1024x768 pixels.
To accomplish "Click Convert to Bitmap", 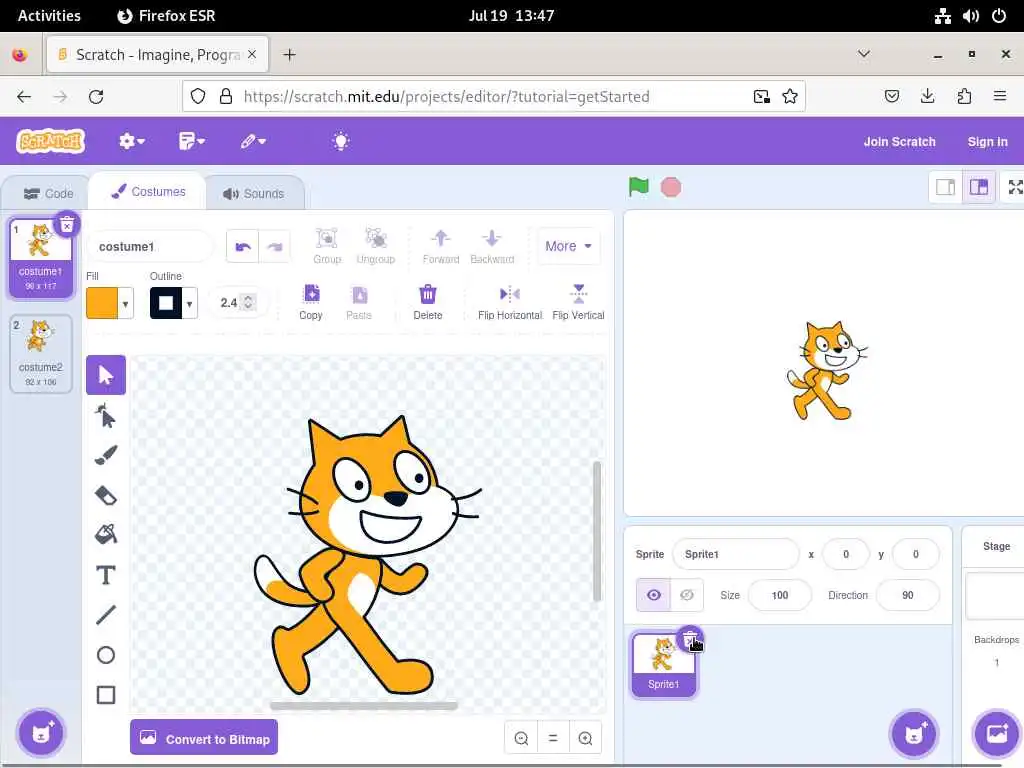I will tap(204, 738).
